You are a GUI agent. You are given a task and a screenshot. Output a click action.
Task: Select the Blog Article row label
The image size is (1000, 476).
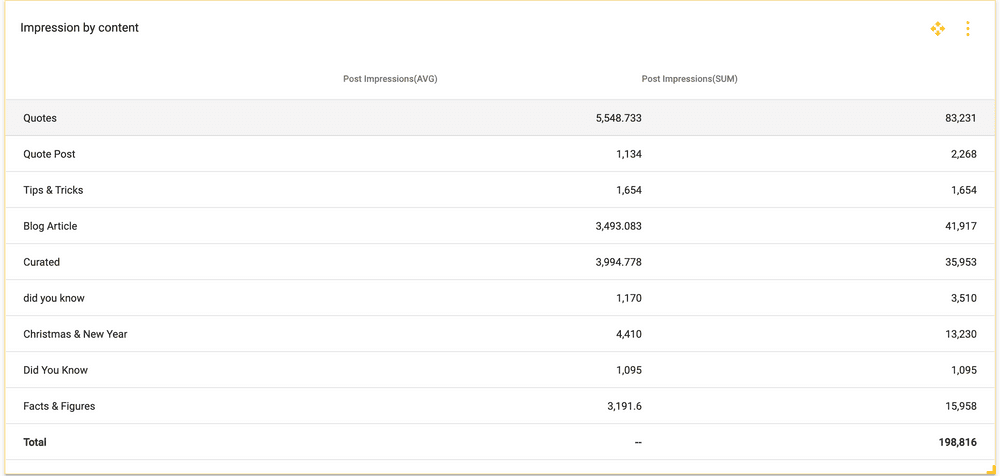coord(50,226)
